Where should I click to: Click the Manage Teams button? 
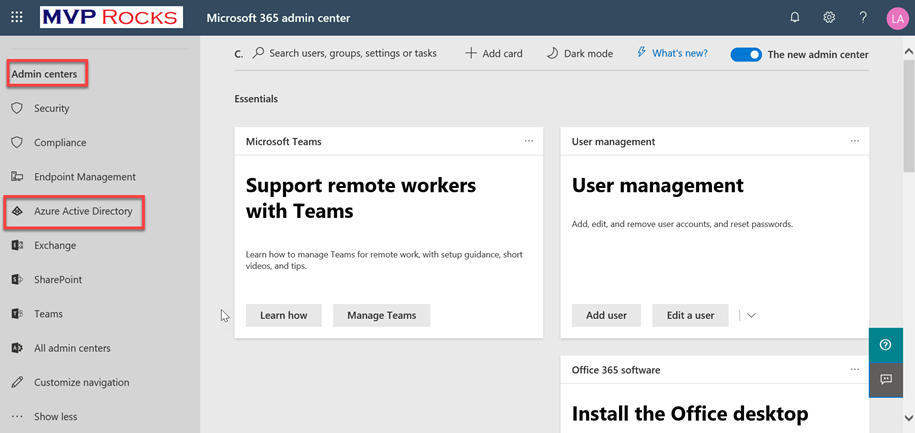pos(382,315)
